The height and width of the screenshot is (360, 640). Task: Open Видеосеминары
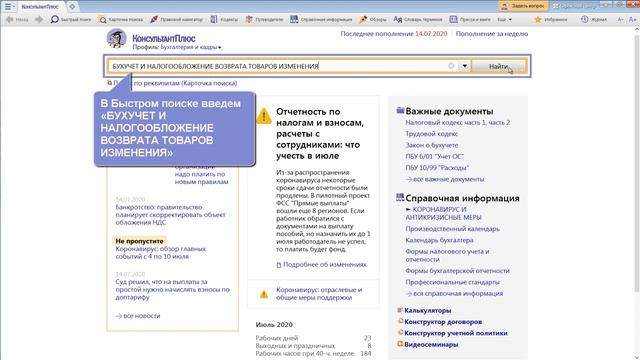(431, 344)
